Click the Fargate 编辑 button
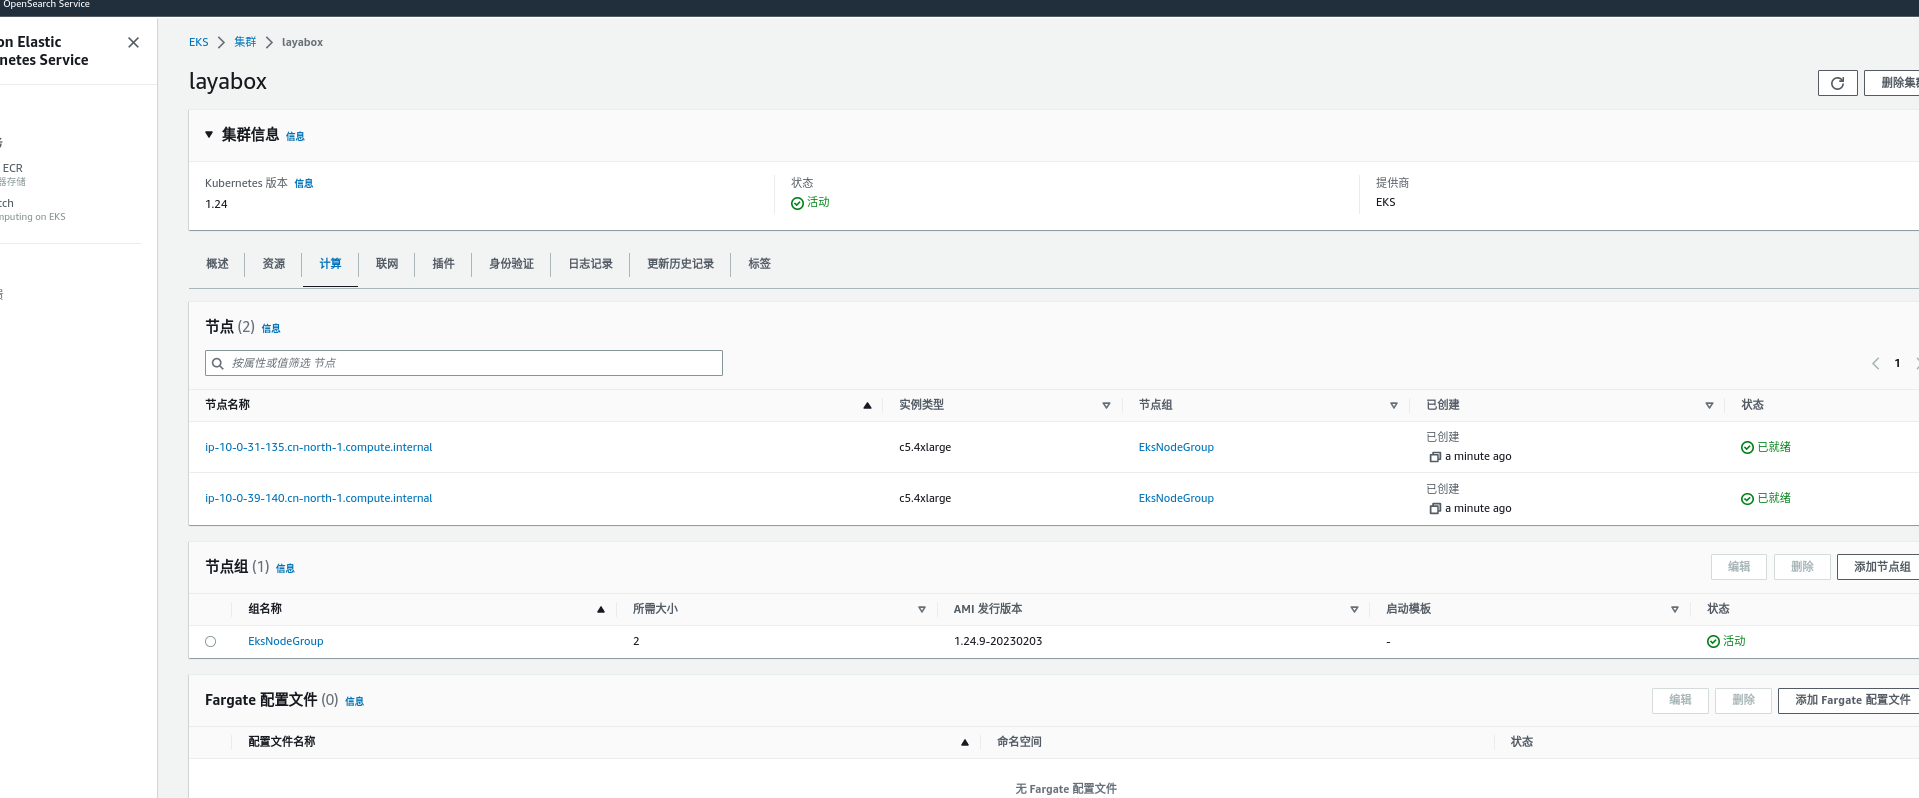Image resolution: width=1919 pixels, height=798 pixels. [x=1680, y=700]
